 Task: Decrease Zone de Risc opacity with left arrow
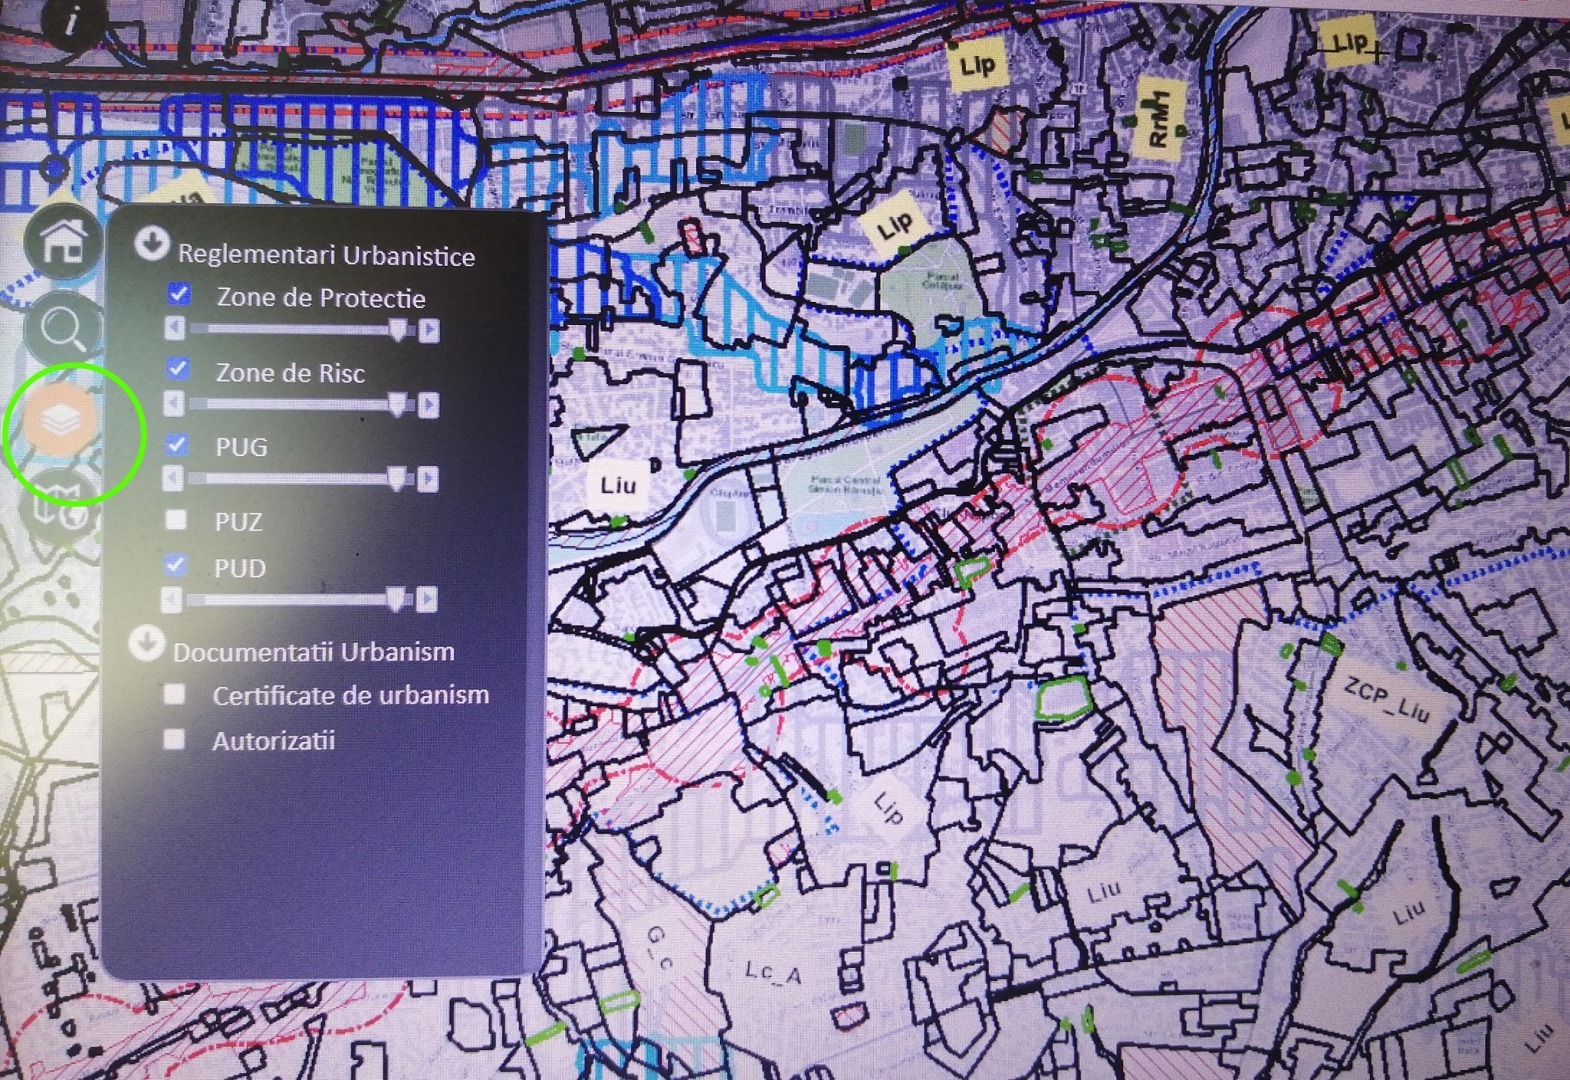174,403
